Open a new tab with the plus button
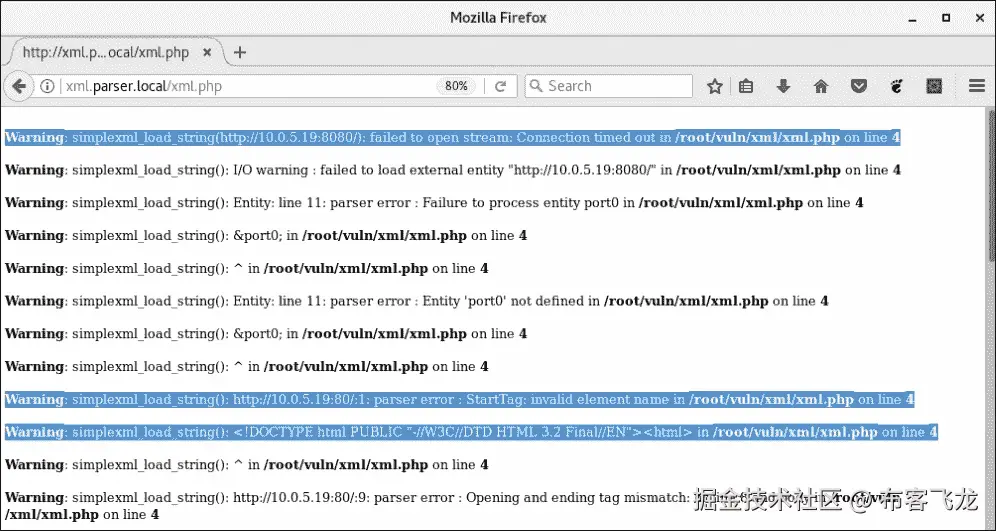 (x=239, y=53)
